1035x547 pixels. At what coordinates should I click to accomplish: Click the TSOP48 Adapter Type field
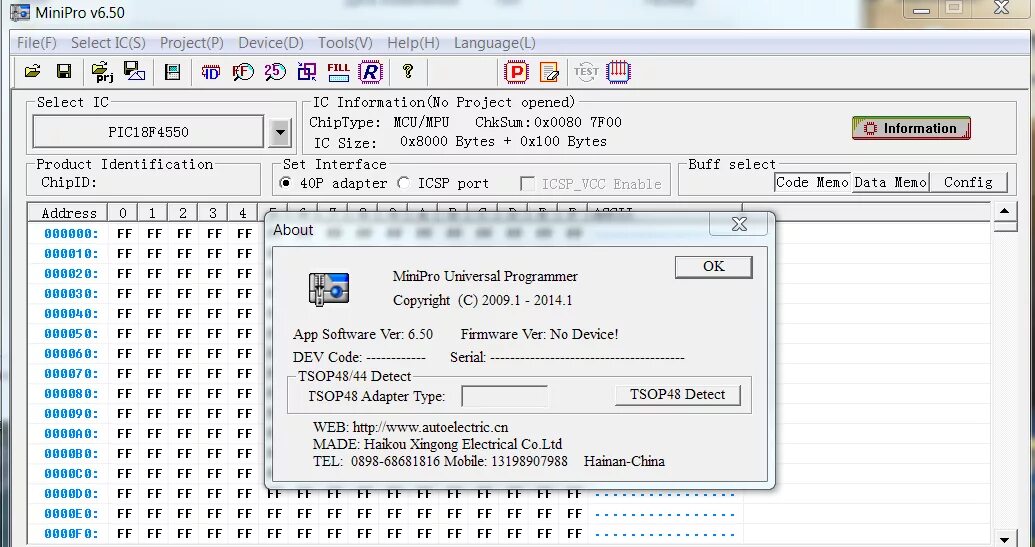click(504, 396)
